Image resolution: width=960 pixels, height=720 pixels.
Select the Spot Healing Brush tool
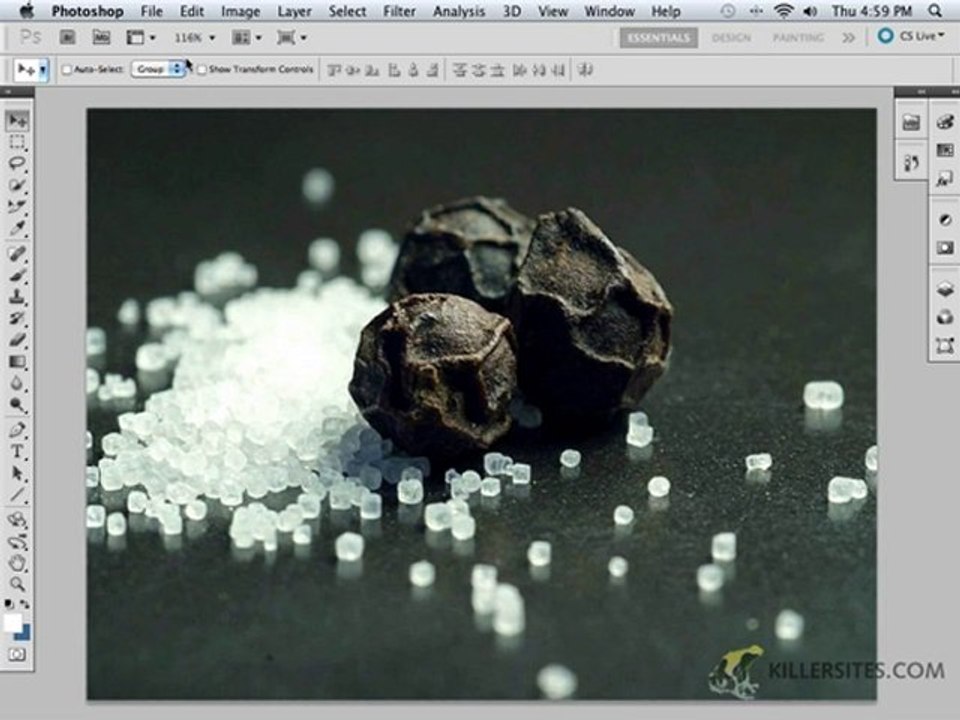click(x=17, y=253)
